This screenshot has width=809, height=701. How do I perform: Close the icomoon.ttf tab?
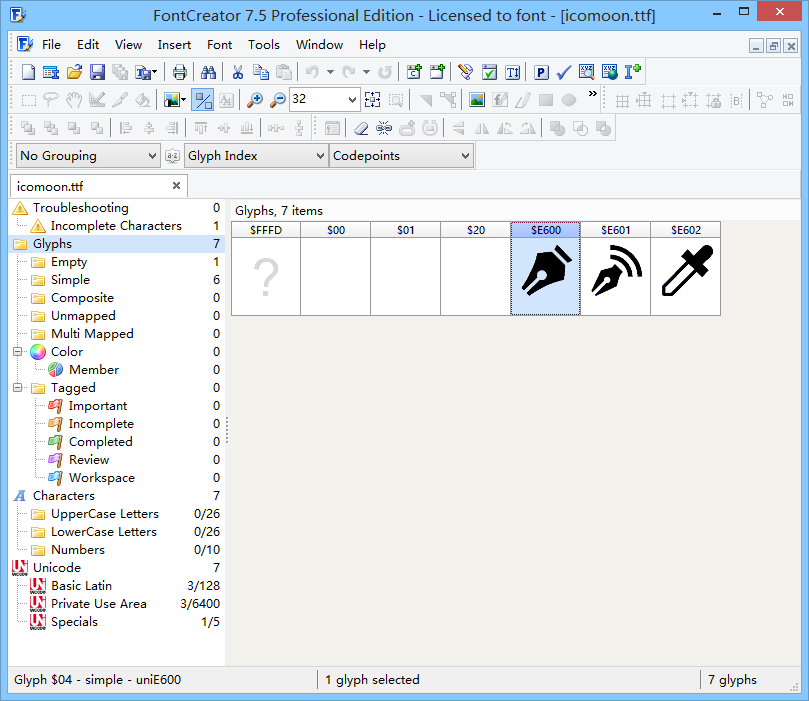(176, 186)
